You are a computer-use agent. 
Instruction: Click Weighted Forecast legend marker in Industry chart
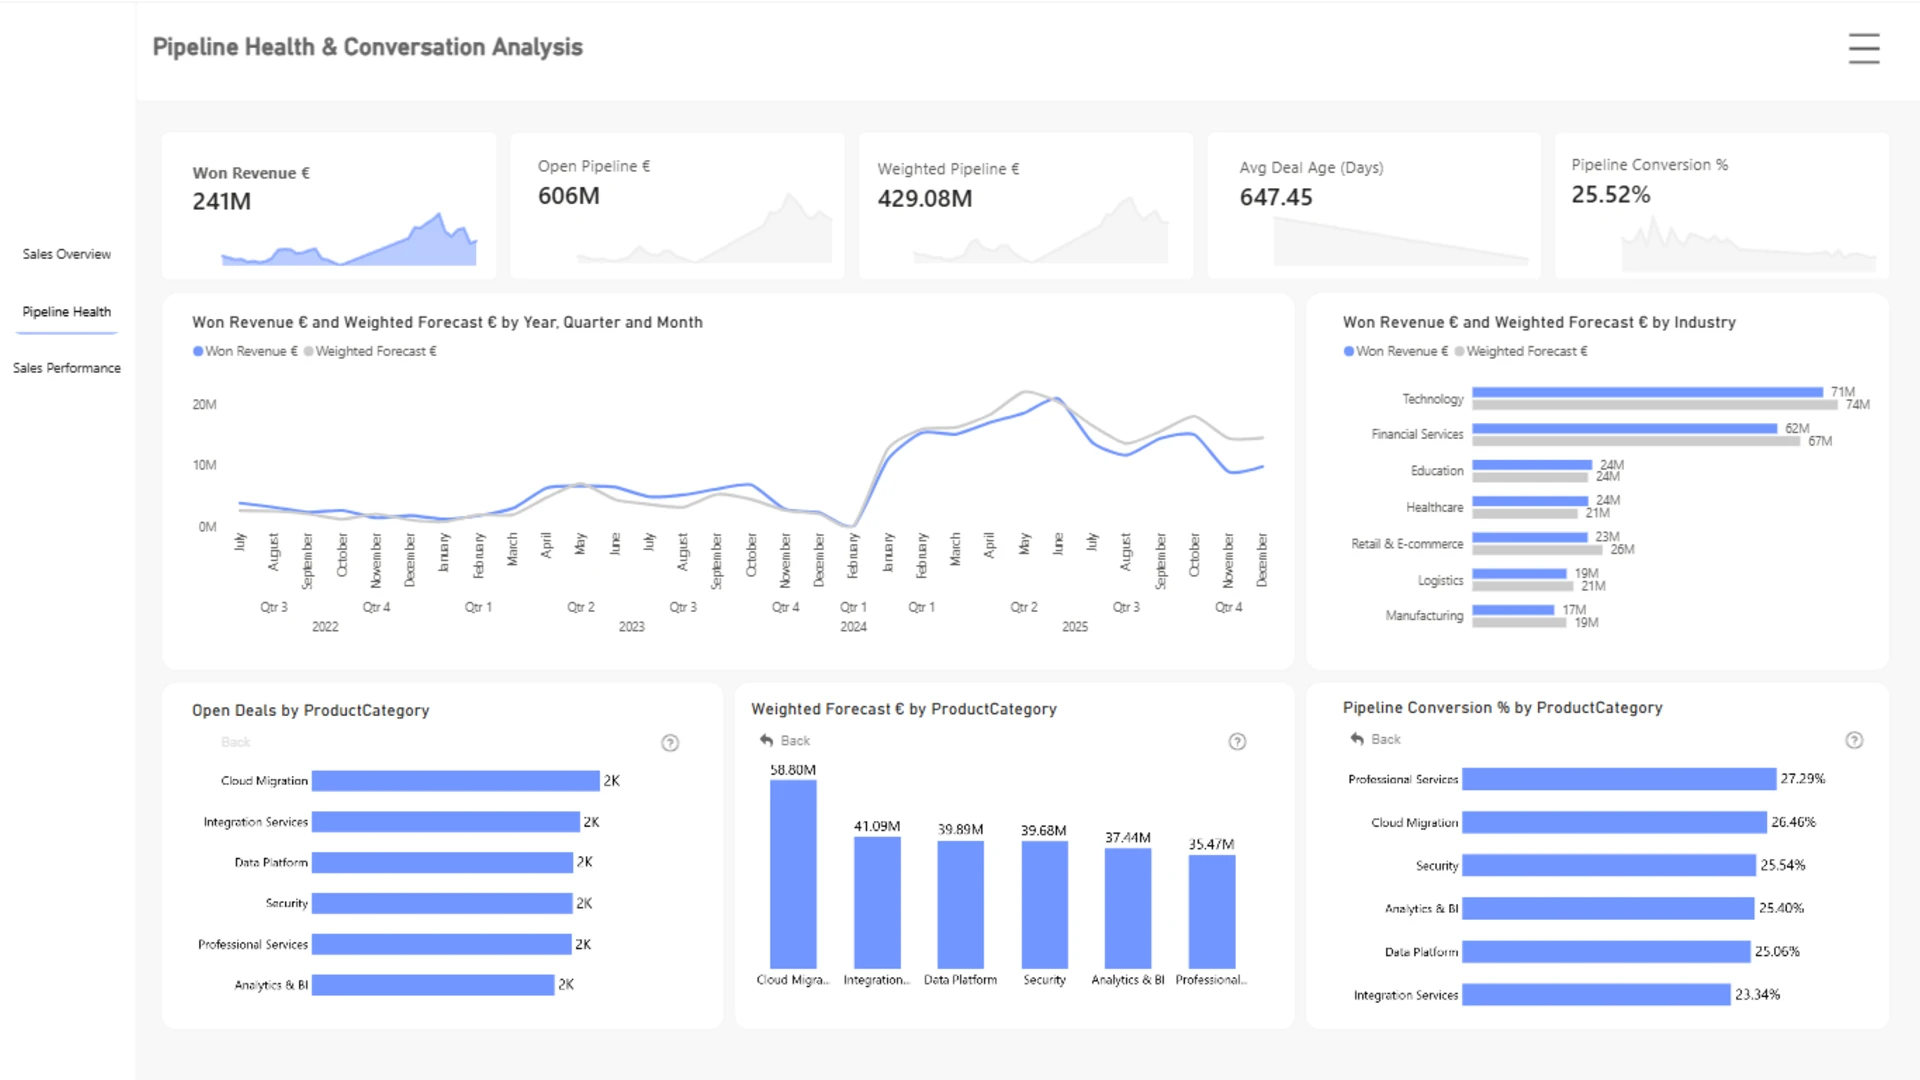pyautogui.click(x=1459, y=351)
